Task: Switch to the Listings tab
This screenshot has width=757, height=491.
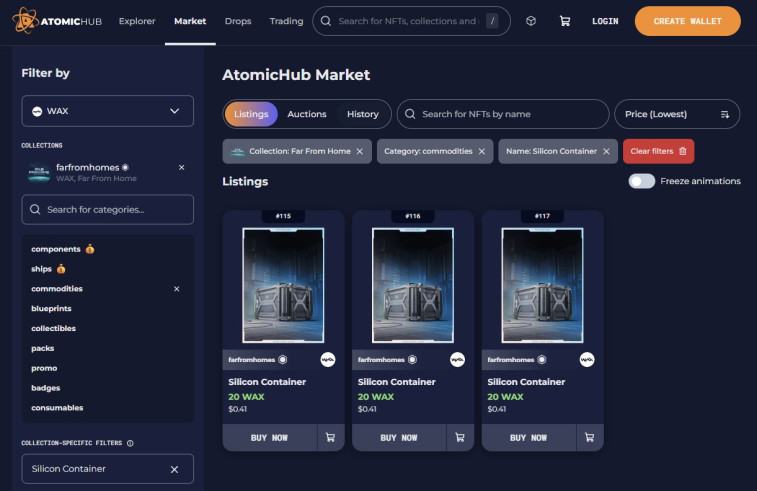Action: 251,114
